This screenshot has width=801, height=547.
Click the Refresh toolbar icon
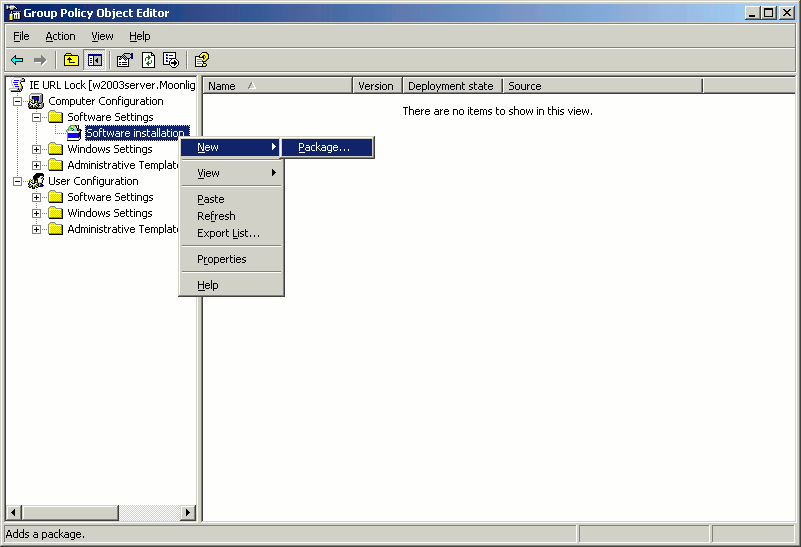pos(148,60)
